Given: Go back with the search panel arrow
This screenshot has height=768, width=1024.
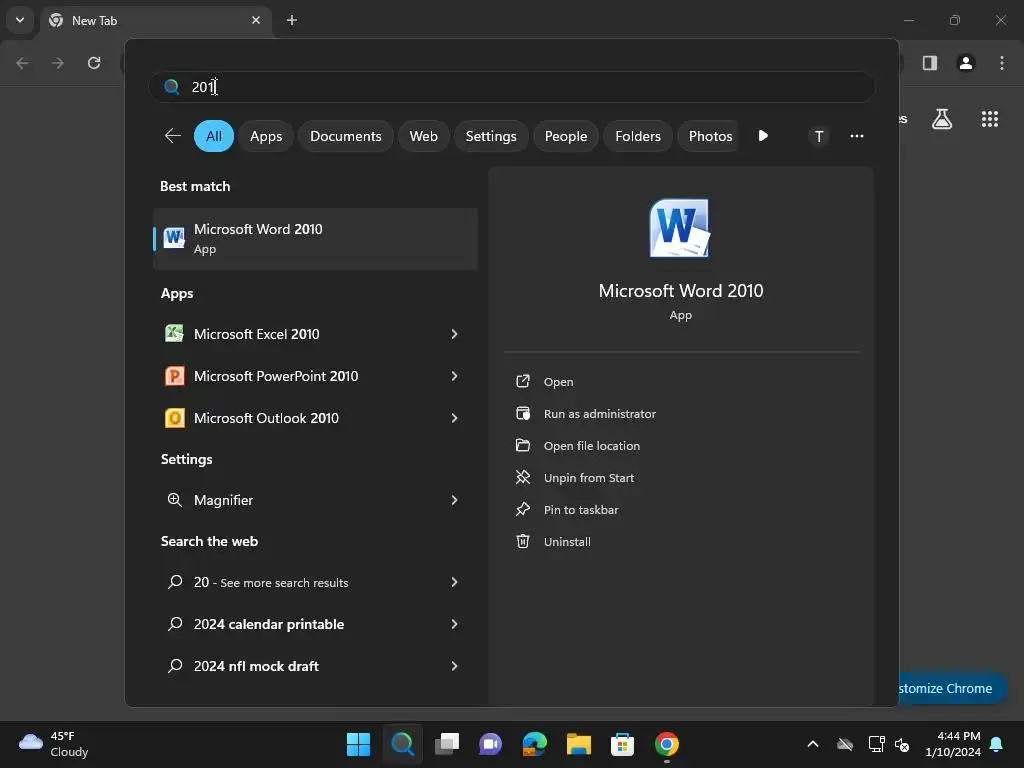Looking at the screenshot, I should [172, 136].
